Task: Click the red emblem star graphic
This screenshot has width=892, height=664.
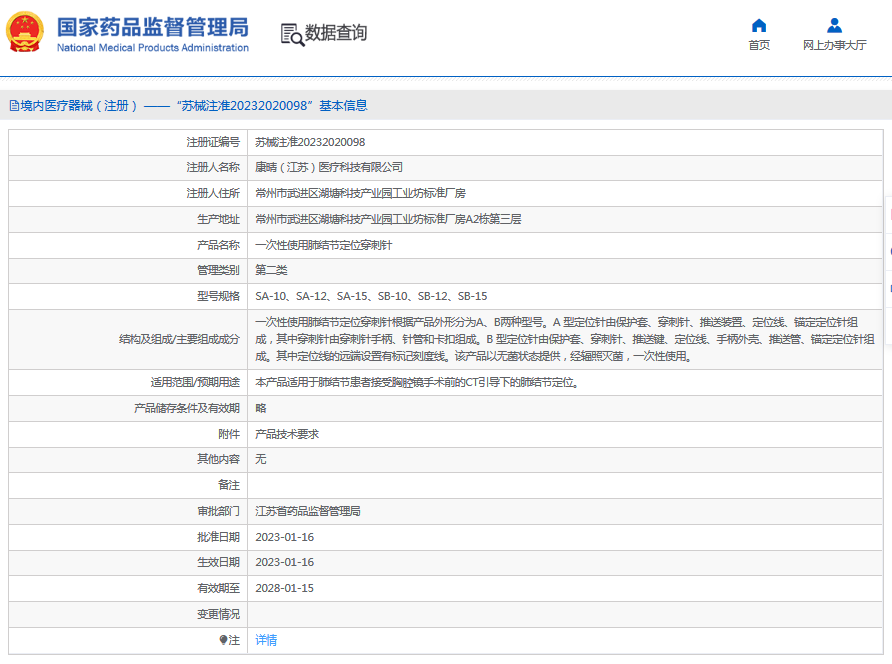Action: tap(26, 22)
